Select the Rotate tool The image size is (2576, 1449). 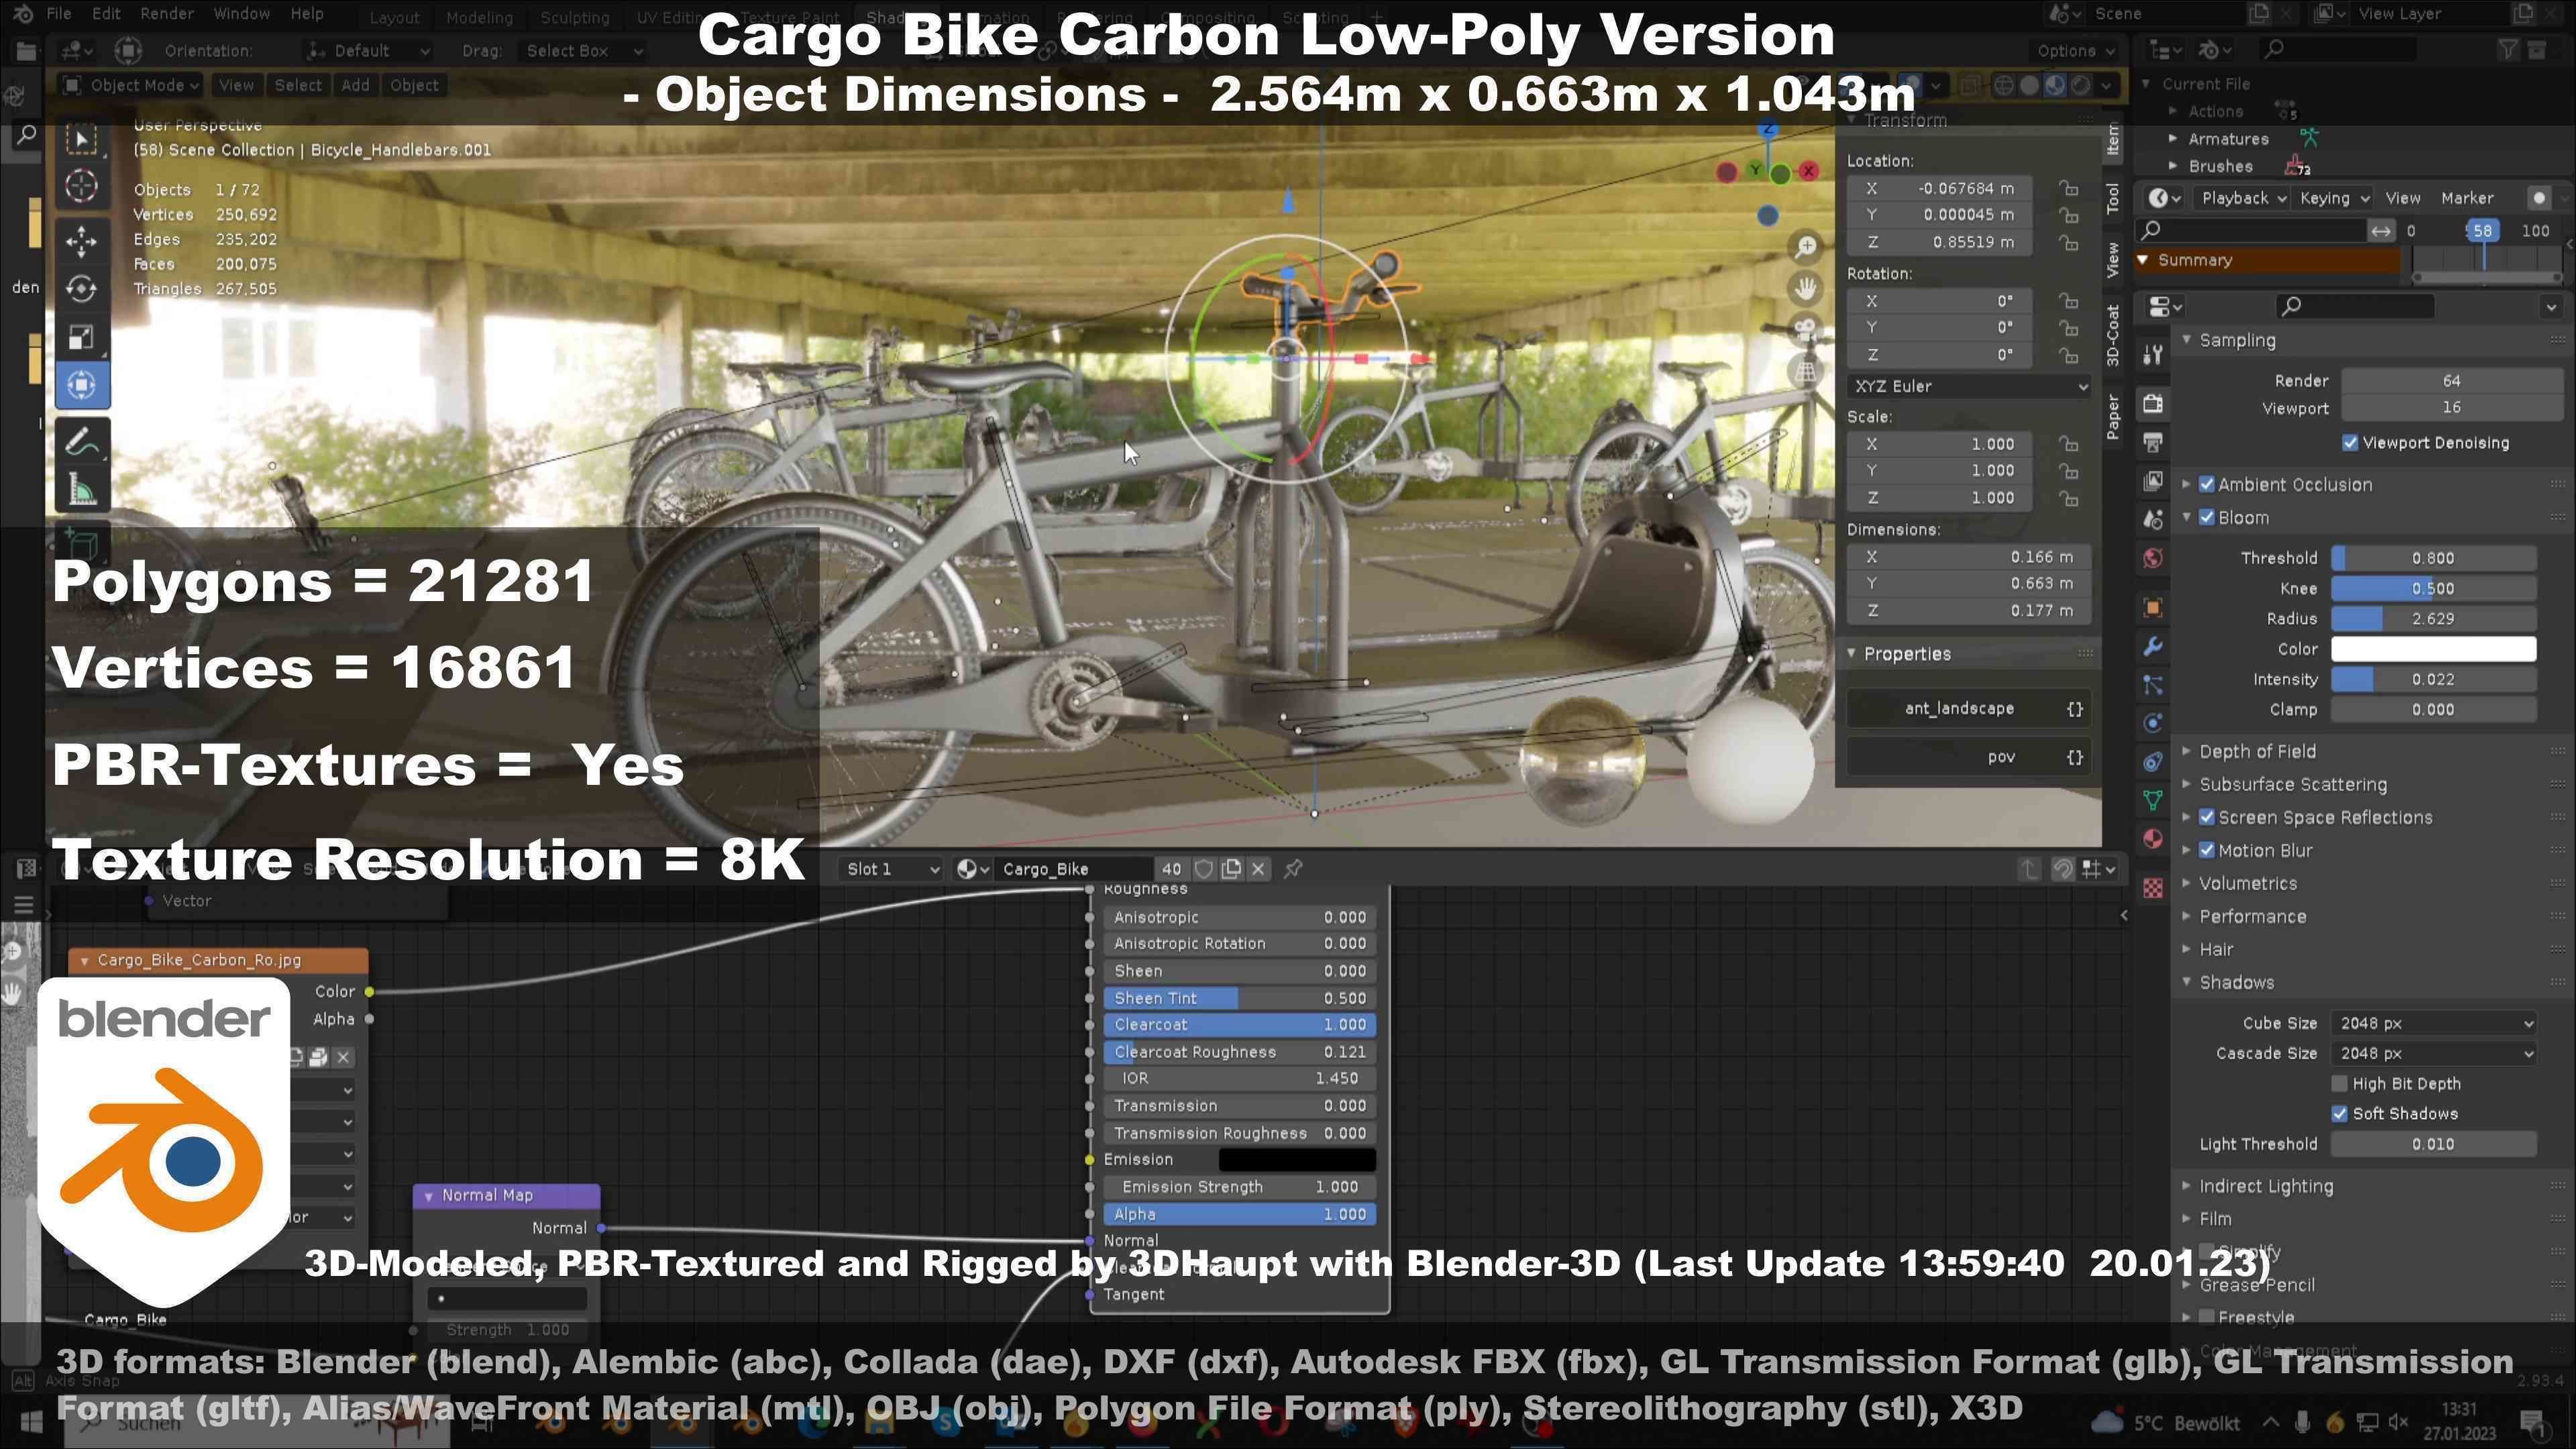tap(82, 289)
